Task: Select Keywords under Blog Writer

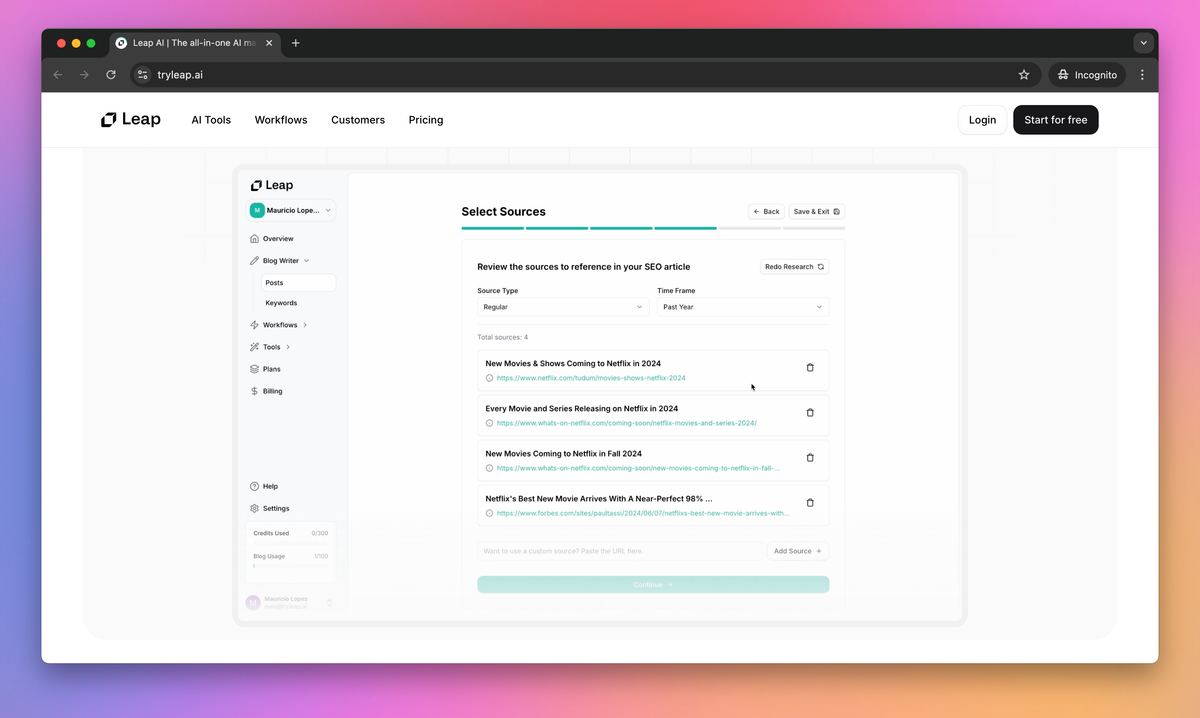Action: tap(281, 303)
